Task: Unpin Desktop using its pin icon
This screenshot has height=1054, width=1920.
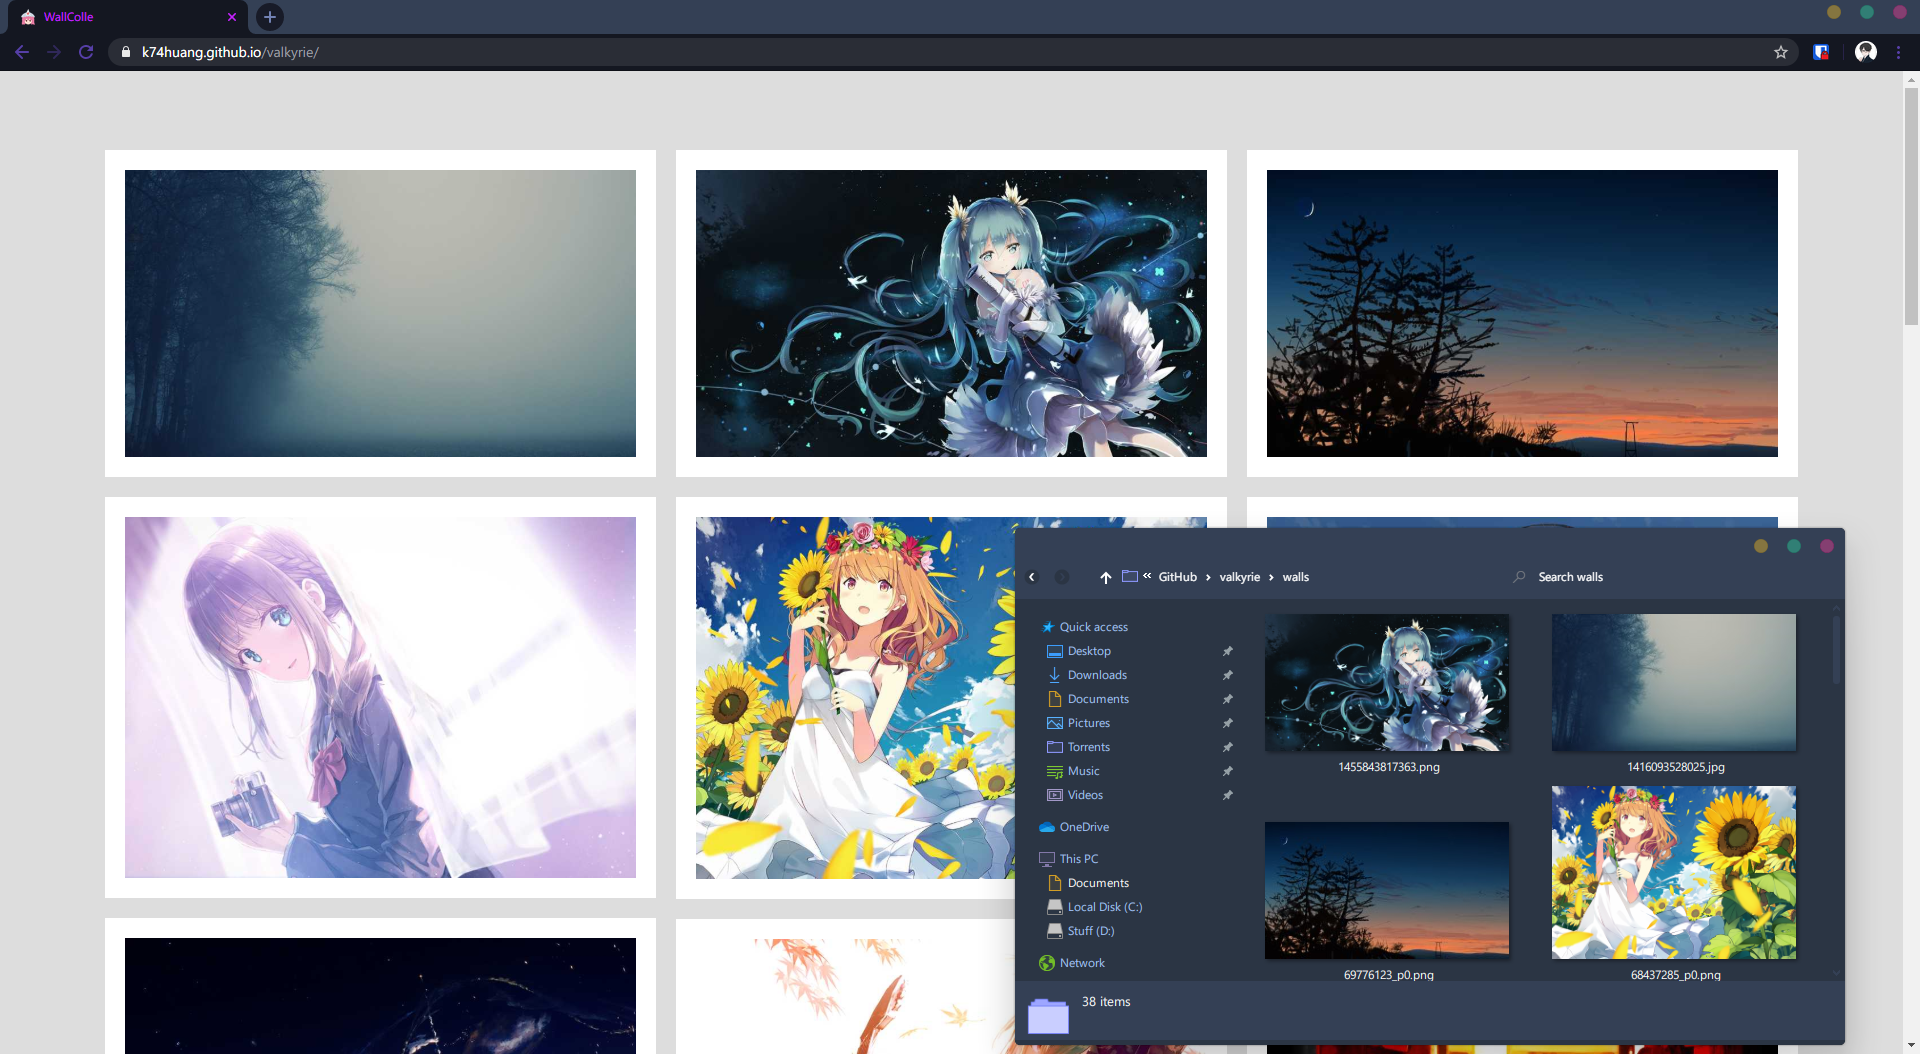Action: pyautogui.click(x=1227, y=651)
